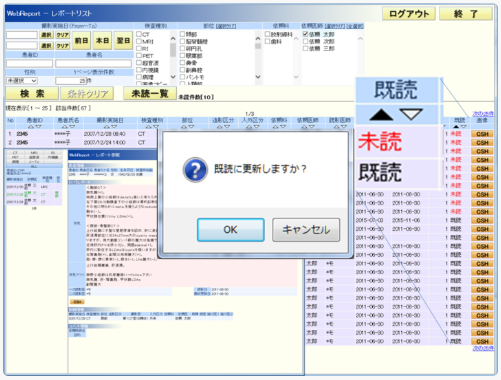Check the 超音波 checkbox
The height and width of the screenshot is (380, 501).
click(139, 63)
